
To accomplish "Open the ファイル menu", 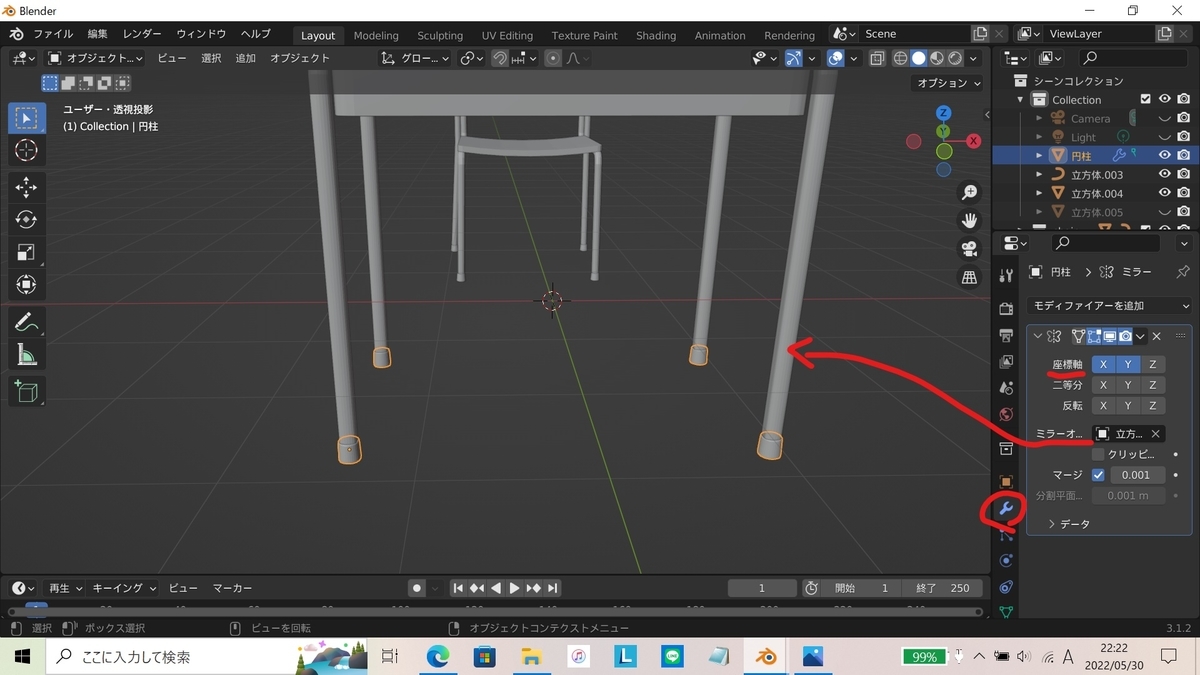I will coord(53,34).
